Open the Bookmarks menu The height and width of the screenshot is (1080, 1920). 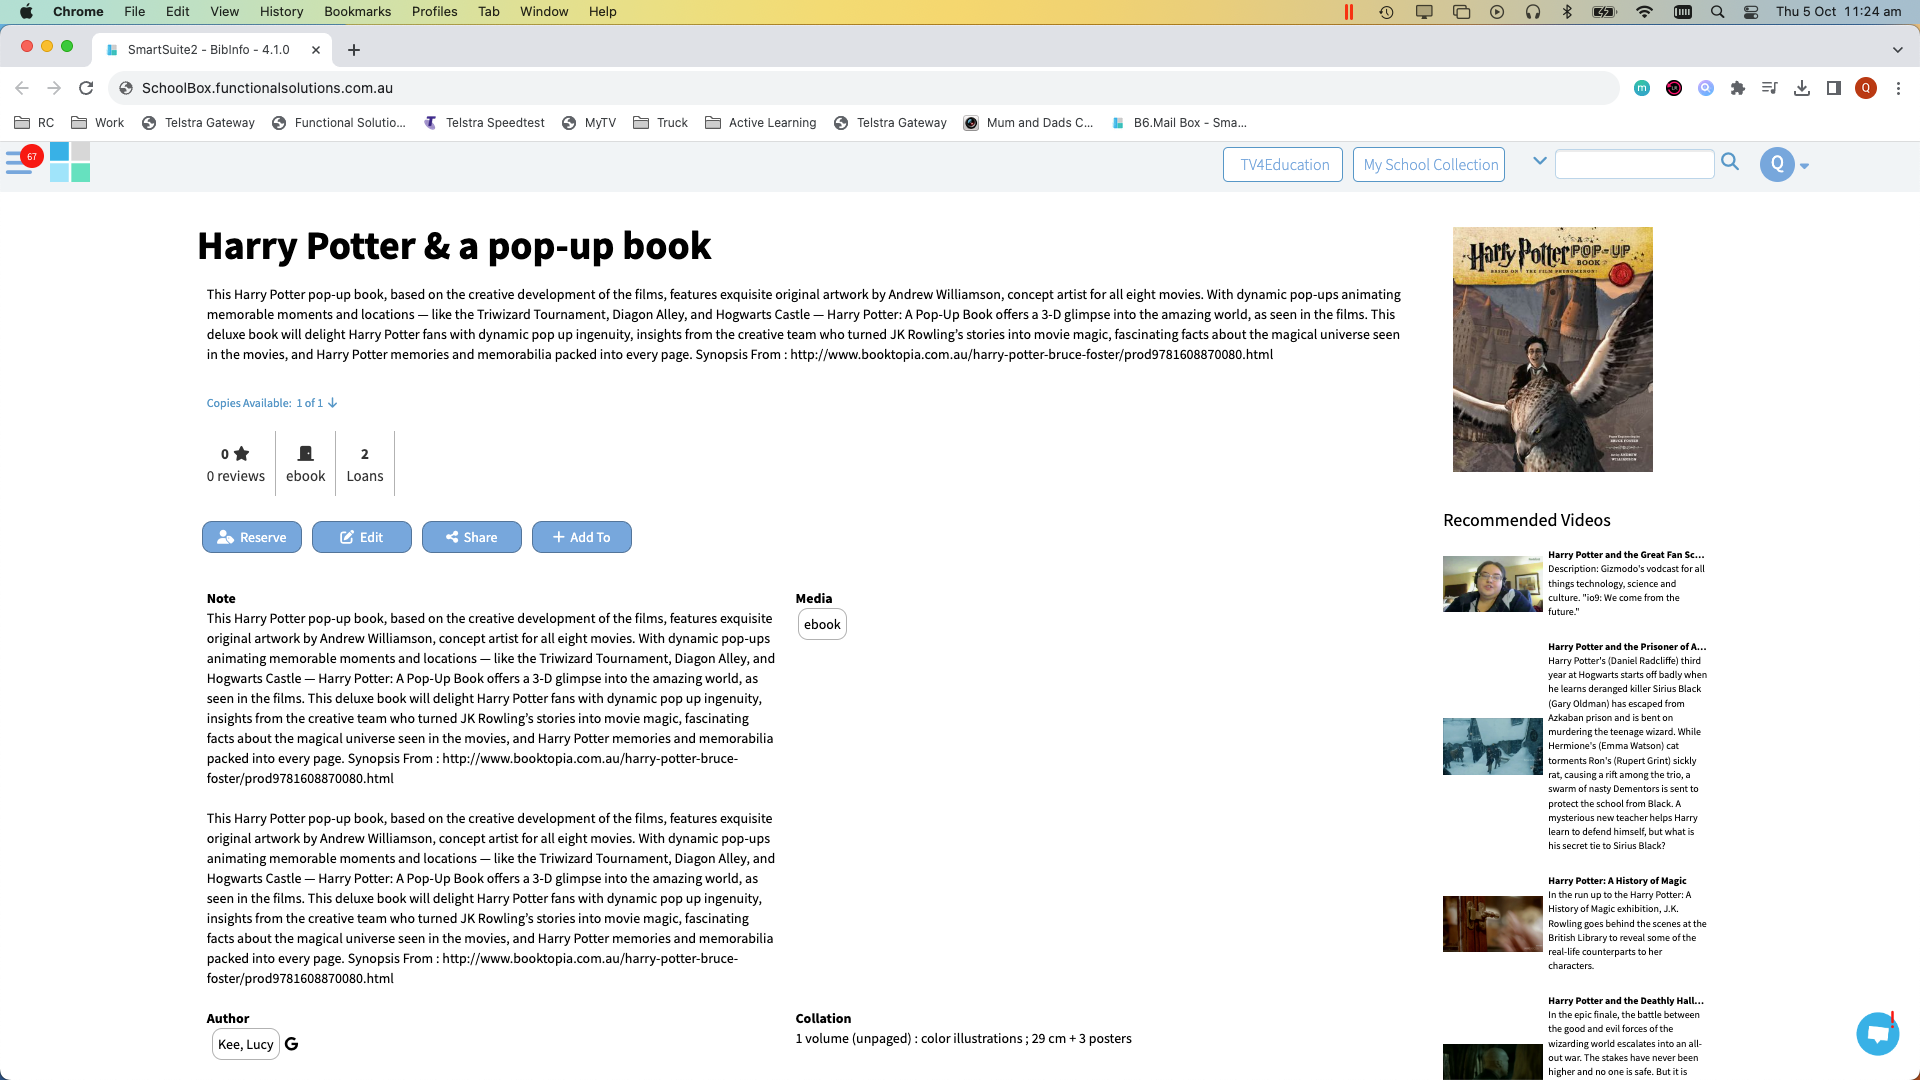pos(357,12)
